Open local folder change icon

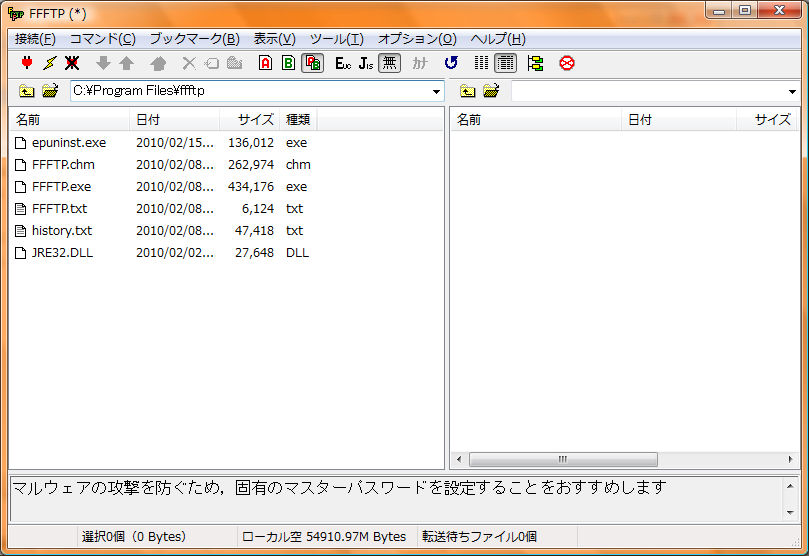click(50, 91)
